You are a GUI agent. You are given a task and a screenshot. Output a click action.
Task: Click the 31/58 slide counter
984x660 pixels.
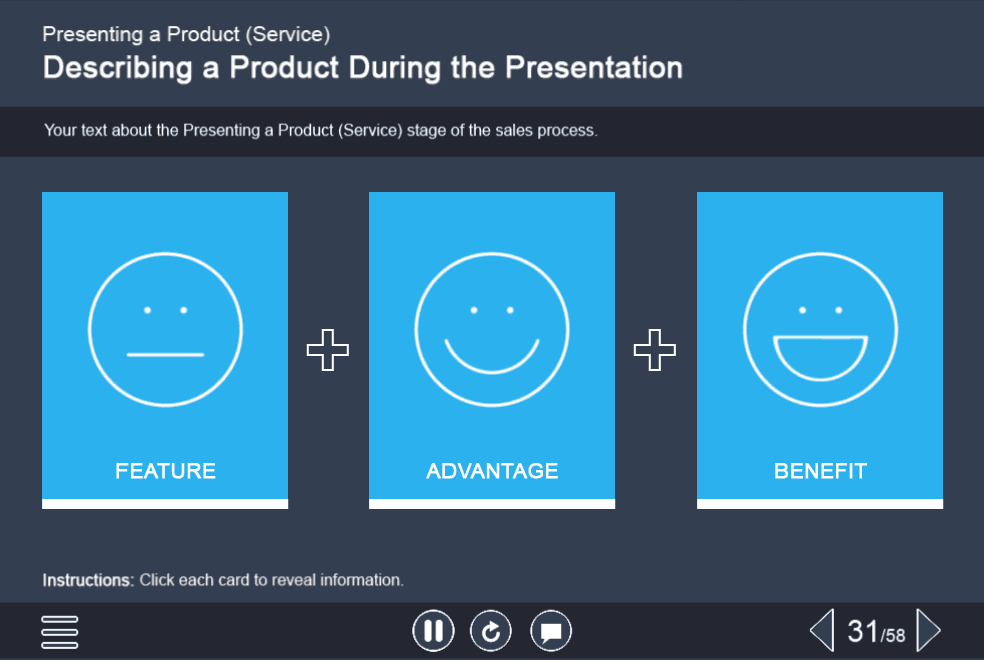point(875,632)
